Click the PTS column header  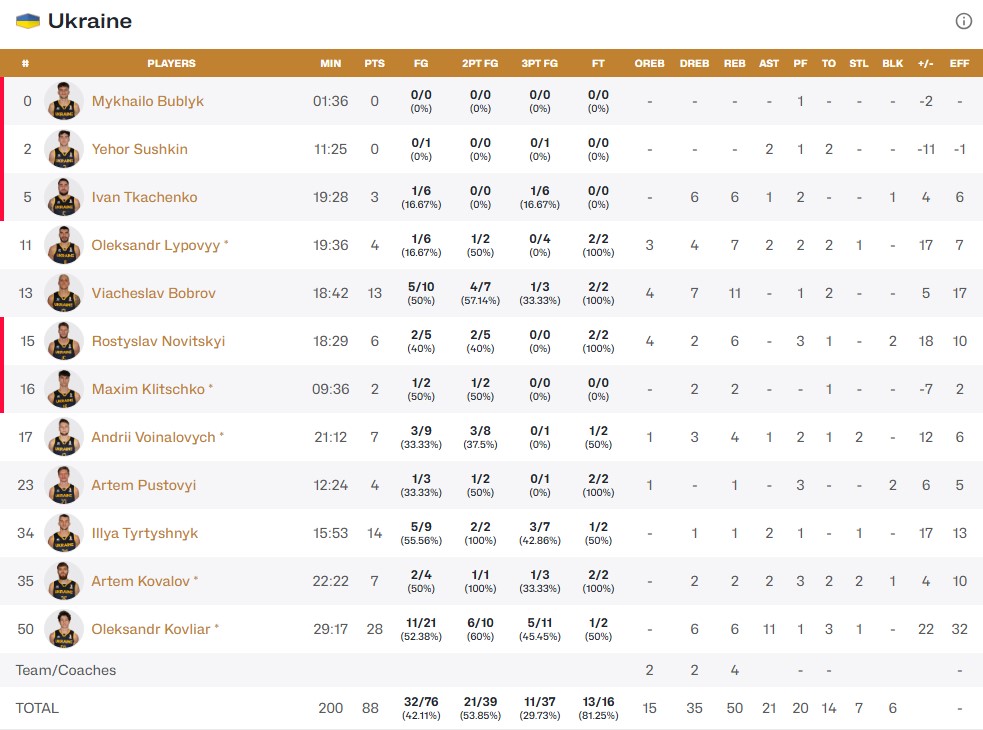pyautogui.click(x=375, y=63)
